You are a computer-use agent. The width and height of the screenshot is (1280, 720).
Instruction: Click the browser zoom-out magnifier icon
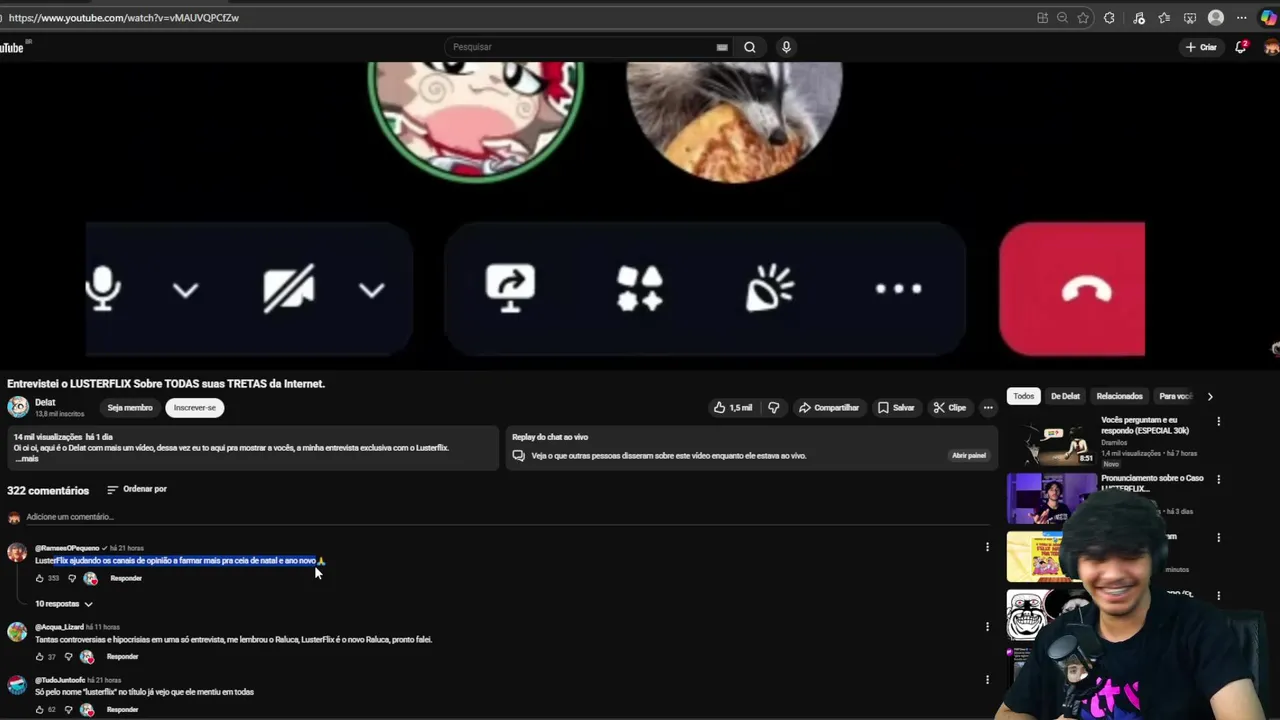pyautogui.click(x=1062, y=18)
